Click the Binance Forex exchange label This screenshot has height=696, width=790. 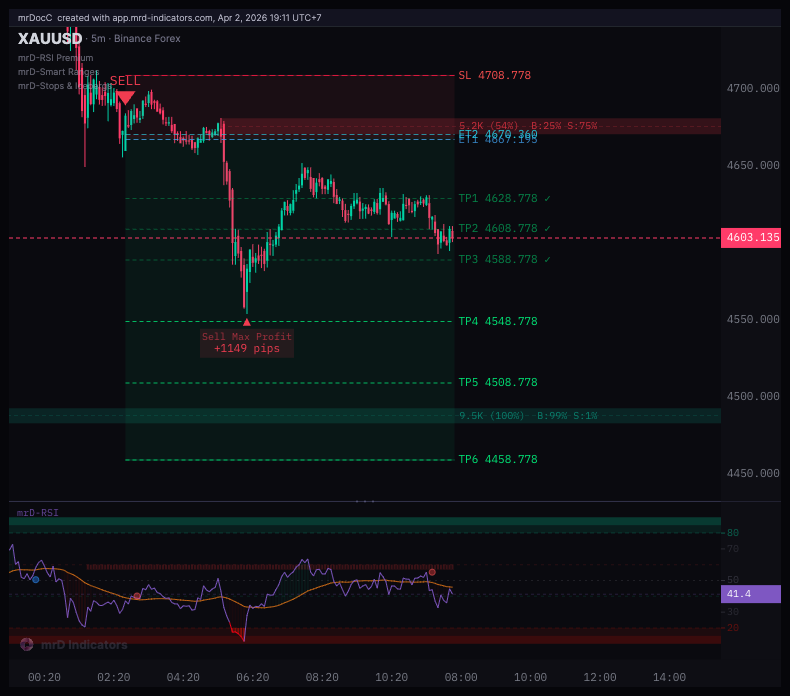147,39
